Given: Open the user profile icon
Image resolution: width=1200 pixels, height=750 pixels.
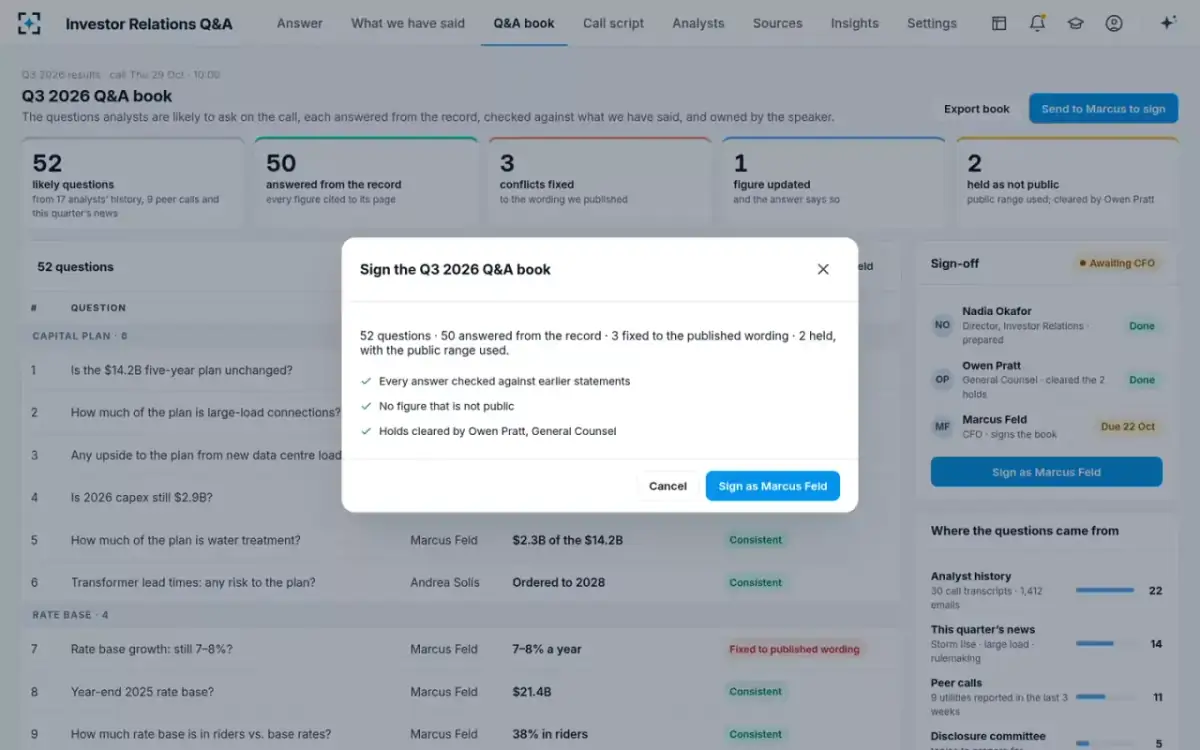Looking at the screenshot, I should tap(1113, 23).
